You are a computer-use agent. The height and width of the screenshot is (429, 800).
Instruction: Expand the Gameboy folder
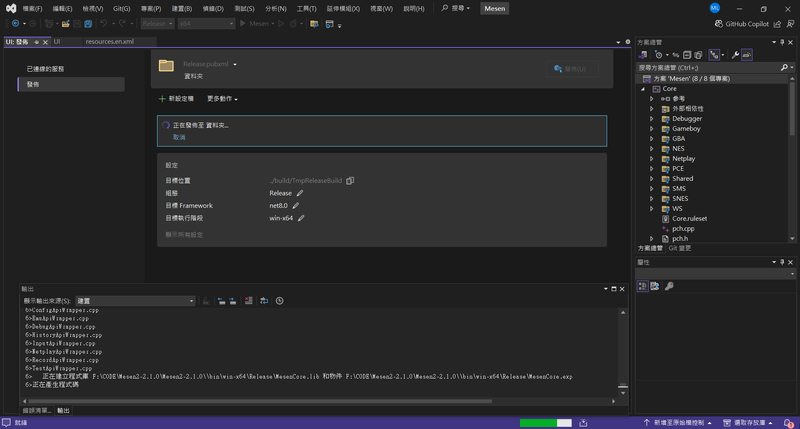pos(652,129)
